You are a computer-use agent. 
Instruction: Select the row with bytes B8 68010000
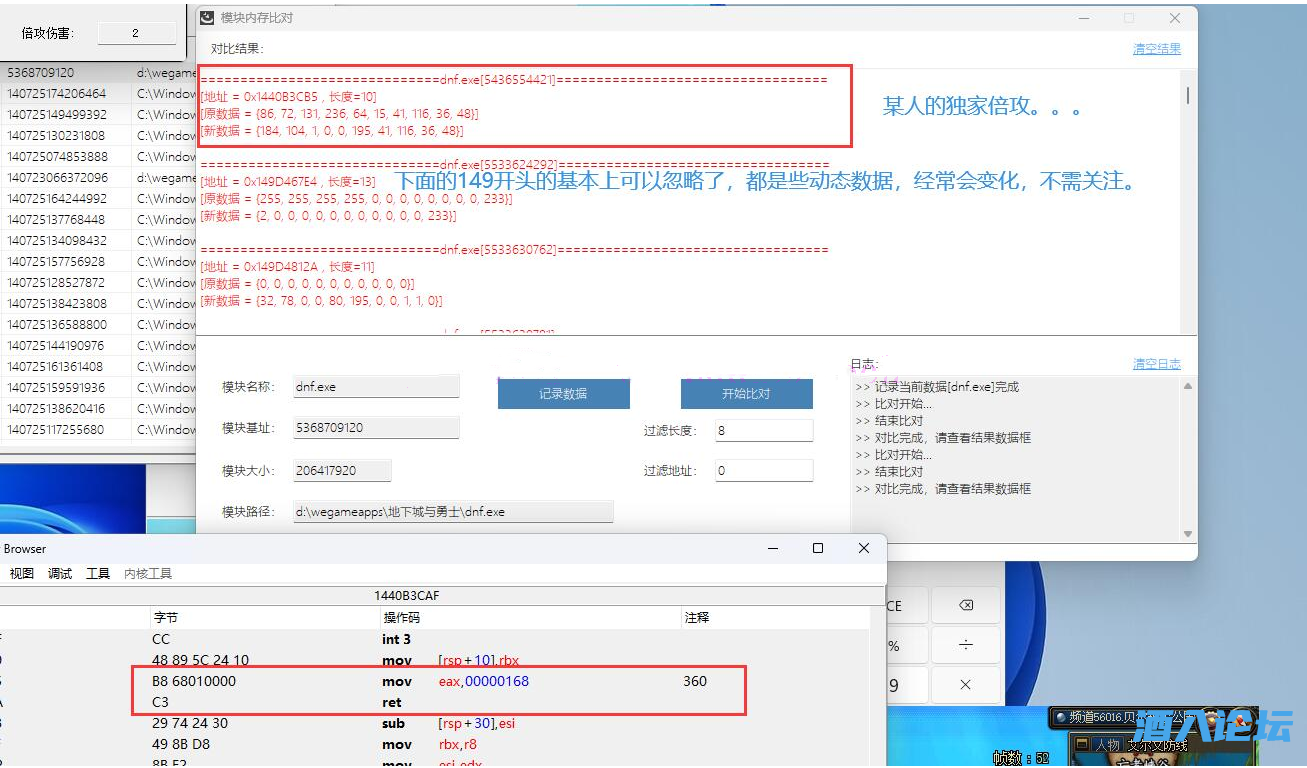click(x=435, y=681)
